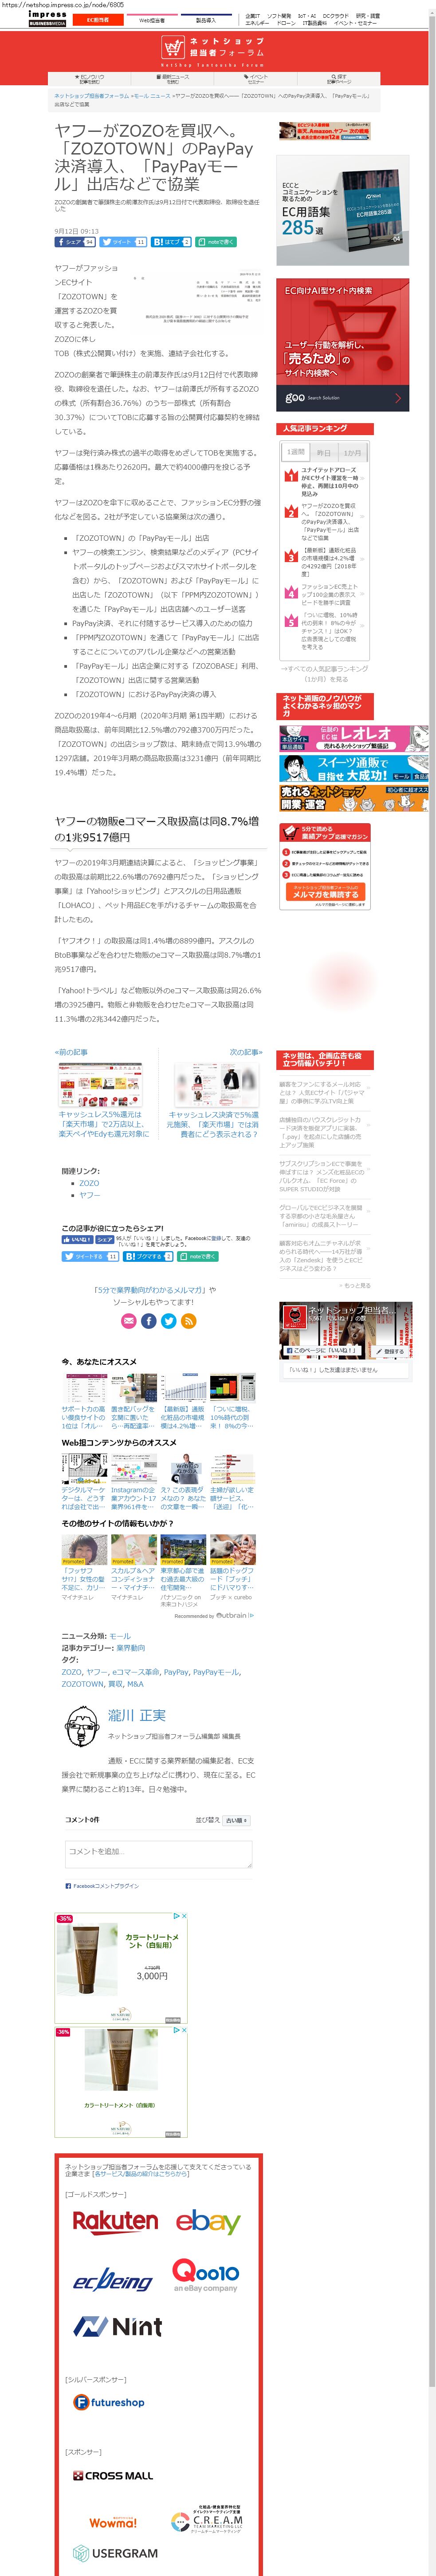Viewport: 436px width, 2576px height.
Task: Open the Outbrain recommended-by logo link
Action: click(234, 1616)
